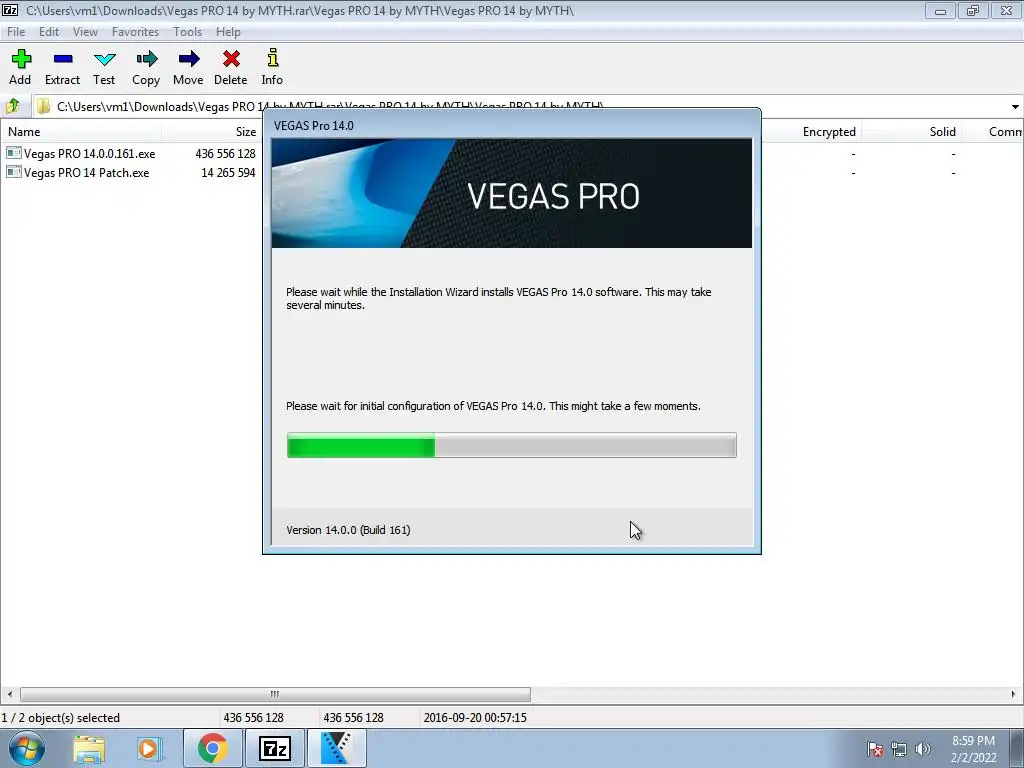Sort files by the Name column header
1024x768 pixels.
pyautogui.click(x=82, y=131)
